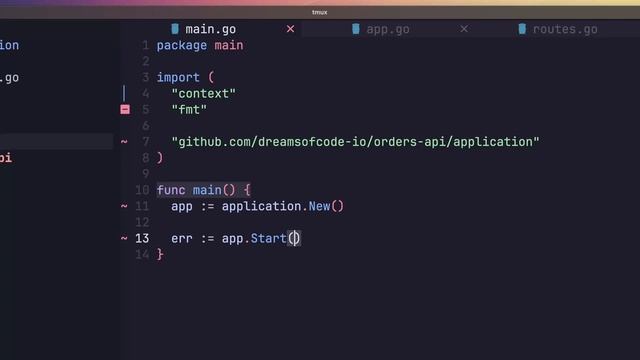The width and height of the screenshot is (640, 360).
Task: Click the red "pi" entry in the sidebar
Action: coord(6,158)
